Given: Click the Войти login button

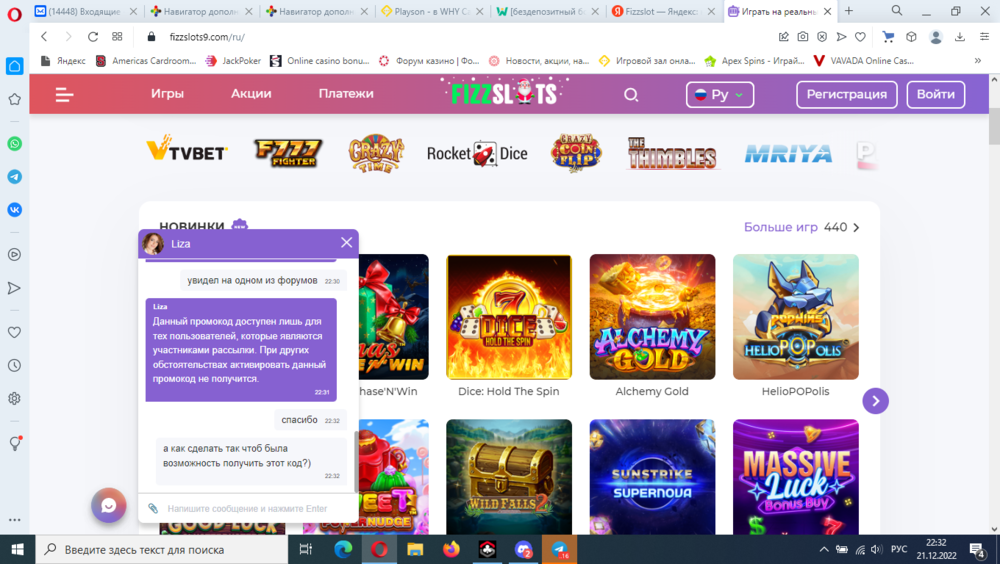Looking at the screenshot, I should [x=935, y=95].
